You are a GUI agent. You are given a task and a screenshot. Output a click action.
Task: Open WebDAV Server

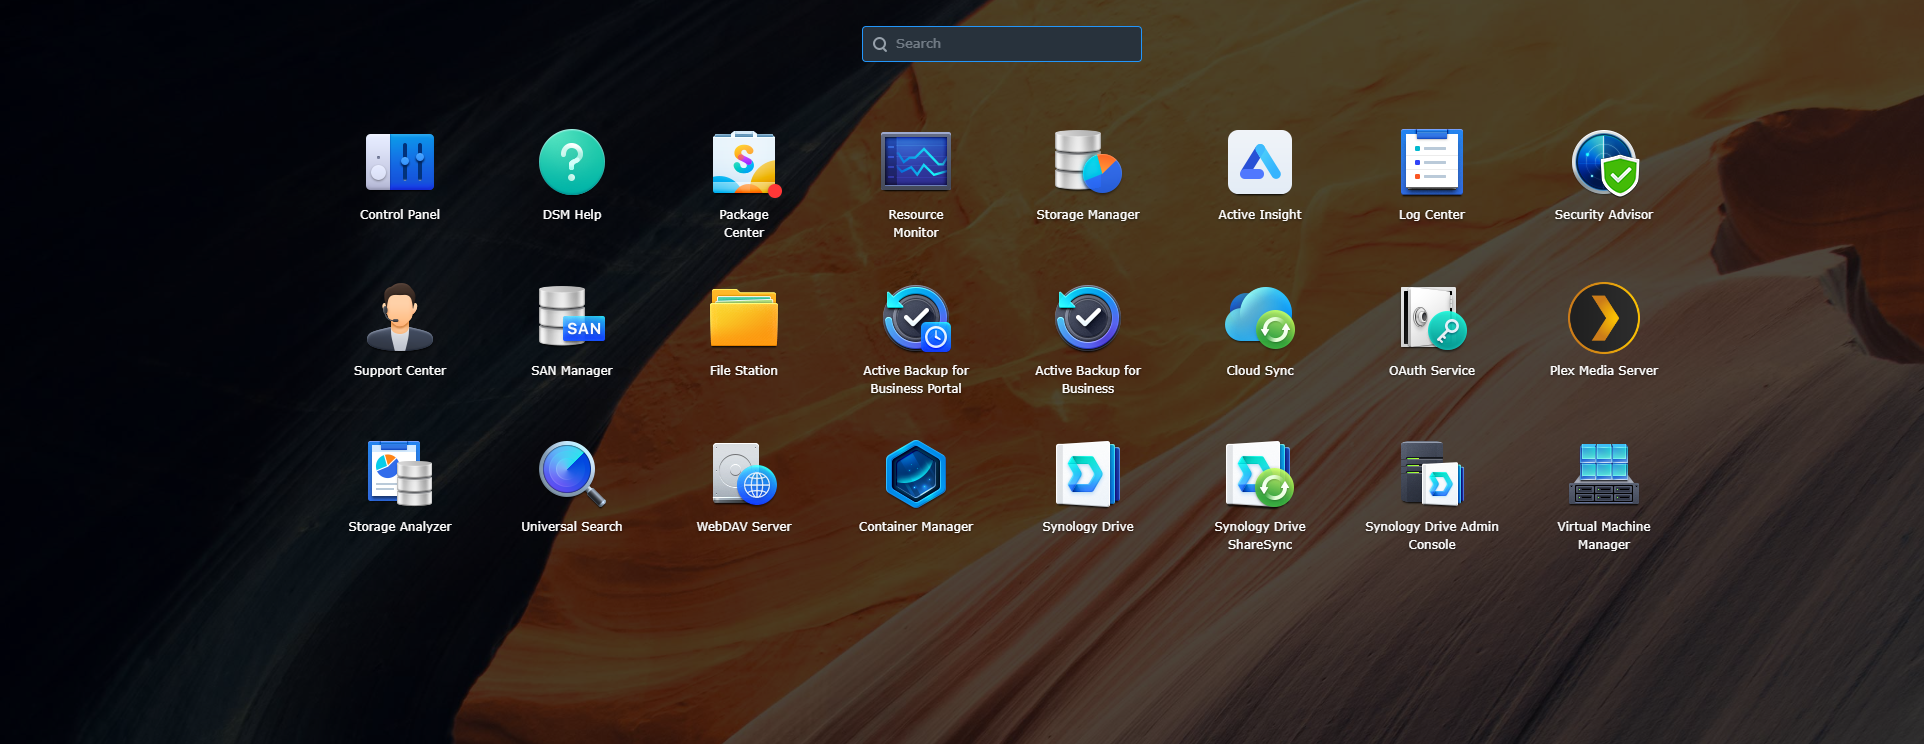coord(744,474)
